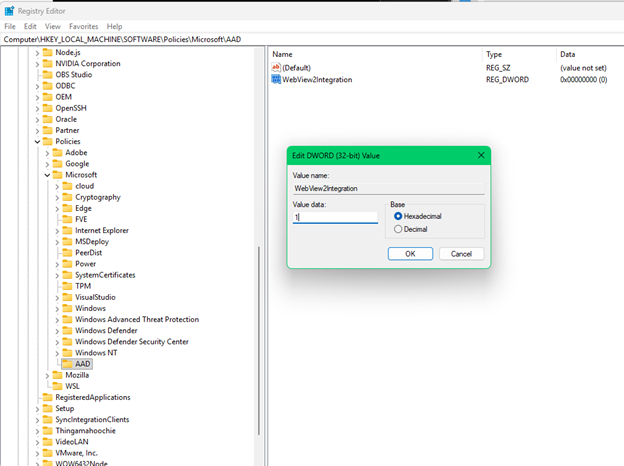Select the Hexadecimal base radio button
624x466 pixels.
tap(399, 215)
